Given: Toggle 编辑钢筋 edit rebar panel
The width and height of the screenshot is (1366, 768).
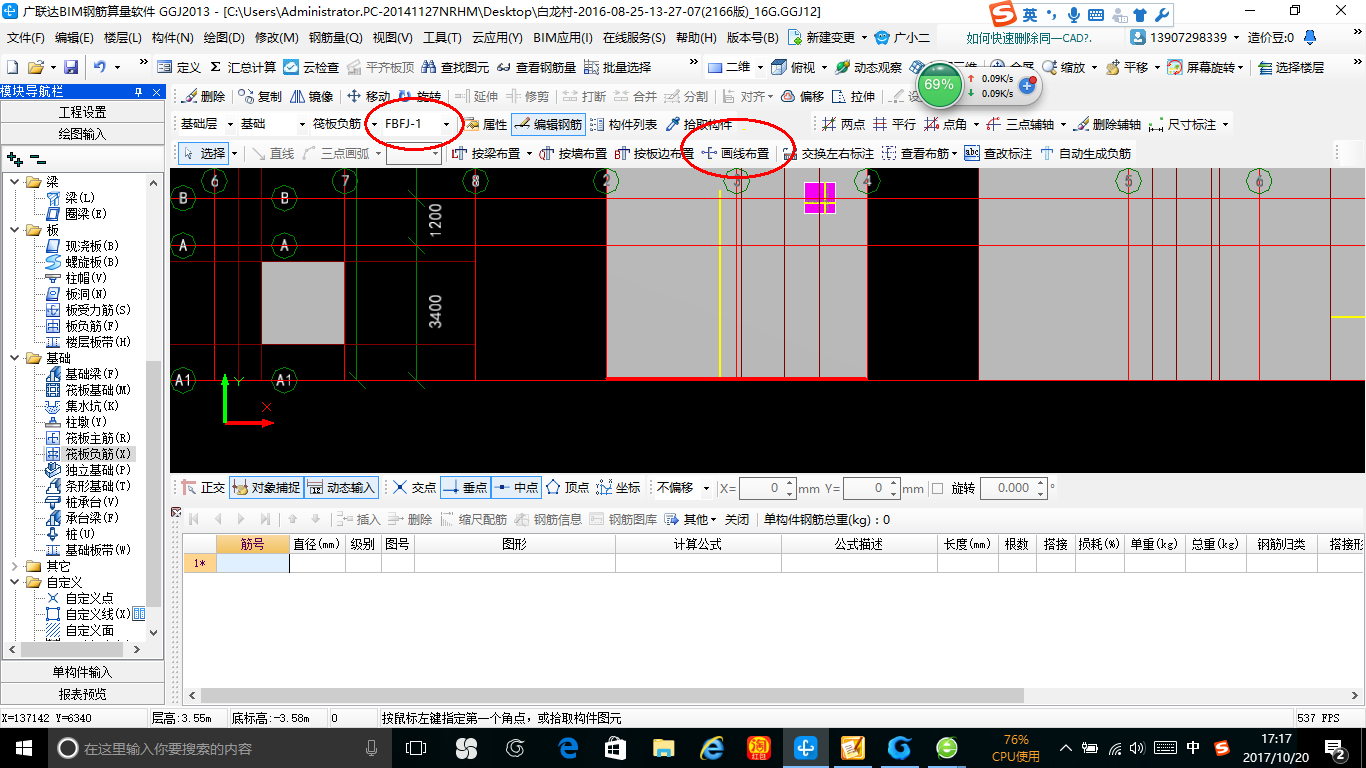Looking at the screenshot, I should point(548,124).
